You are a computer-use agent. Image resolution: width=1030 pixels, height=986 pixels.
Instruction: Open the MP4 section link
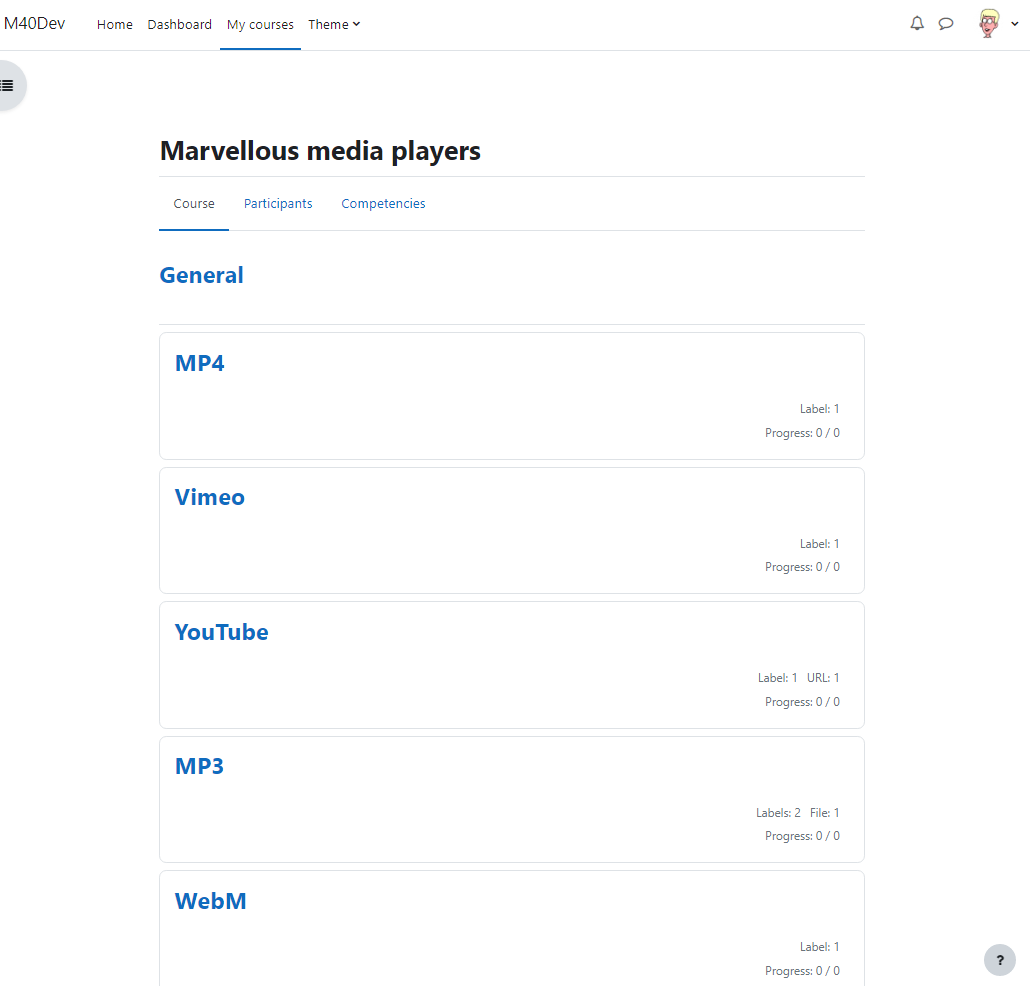click(x=200, y=363)
